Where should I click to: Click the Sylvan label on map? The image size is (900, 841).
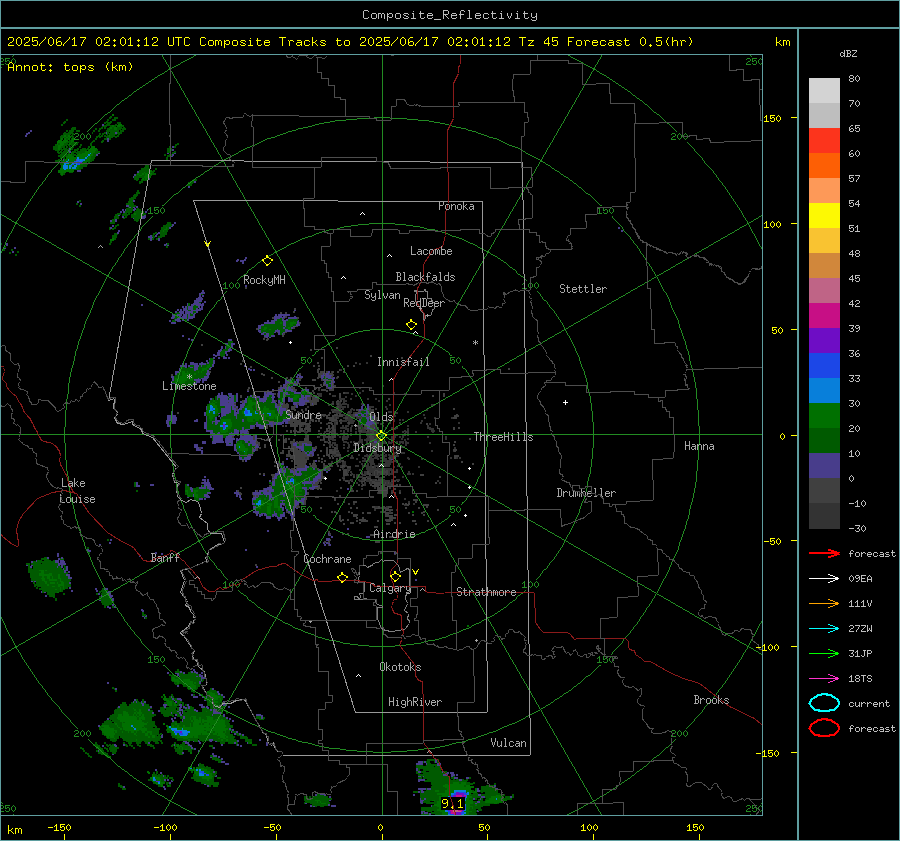click(382, 295)
